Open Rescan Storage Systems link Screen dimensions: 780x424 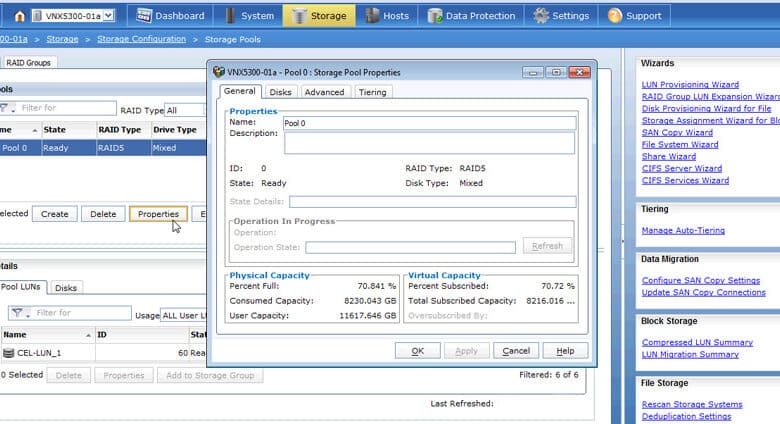tap(692, 404)
